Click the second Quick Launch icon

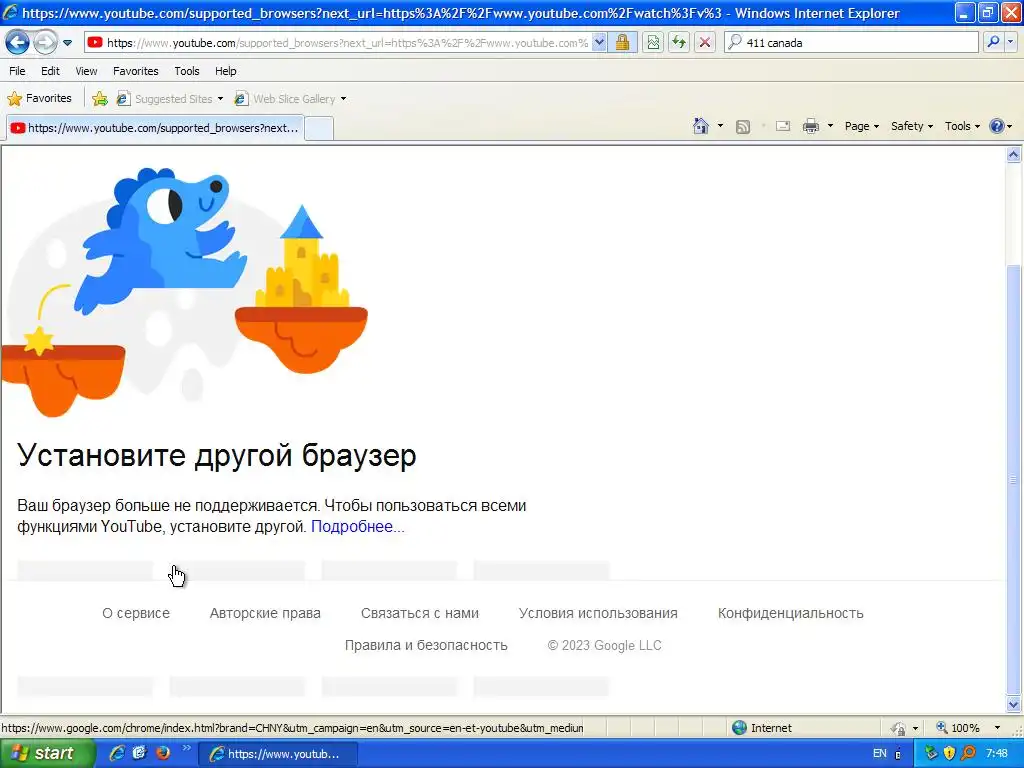(x=140, y=753)
